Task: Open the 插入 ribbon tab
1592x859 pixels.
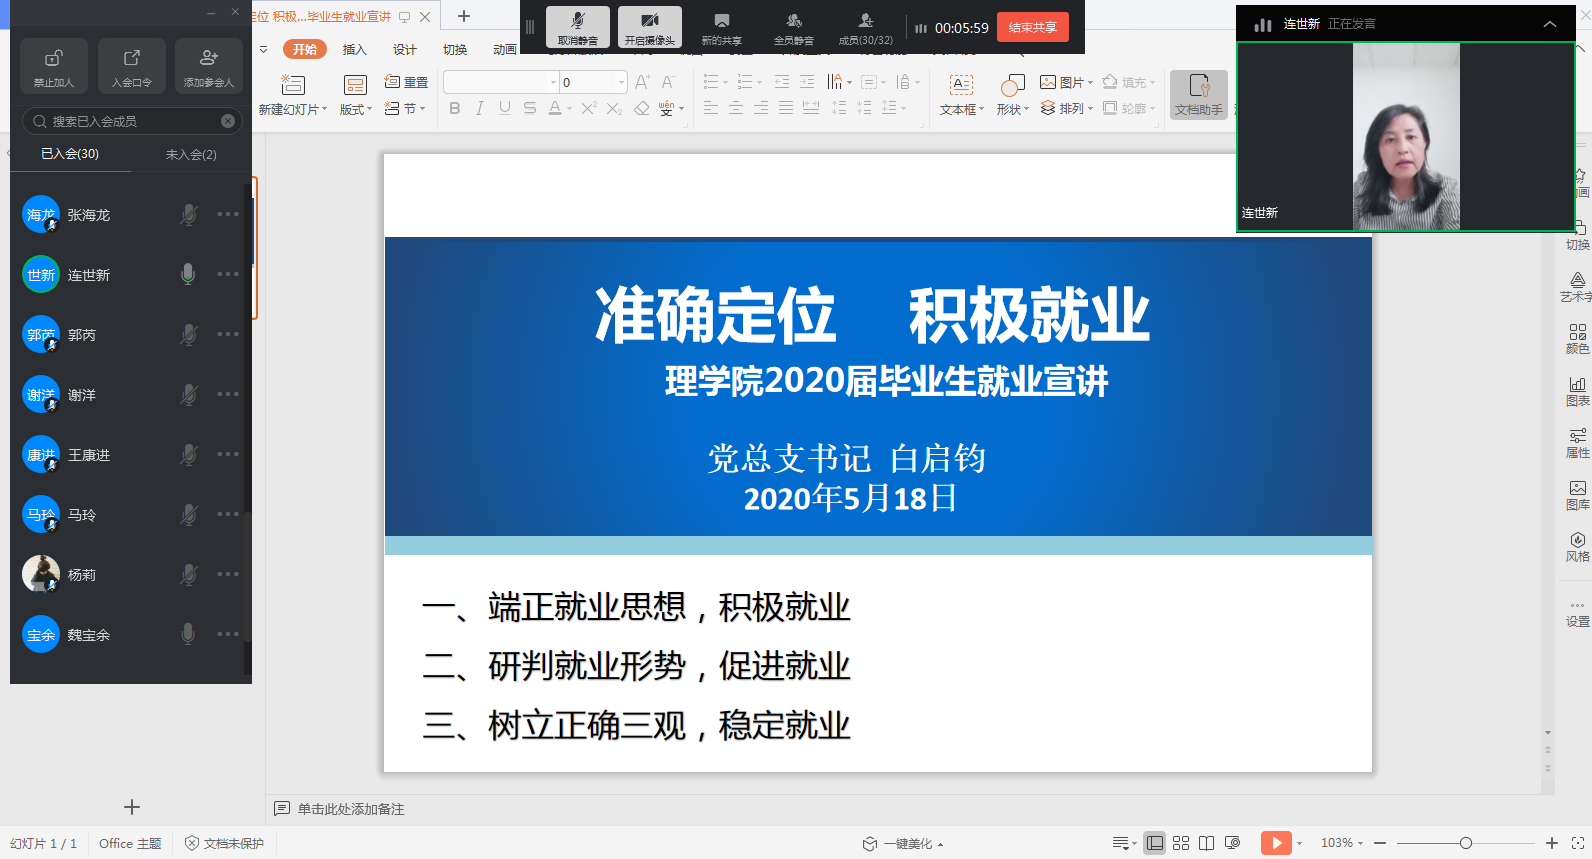Action: pos(355,49)
